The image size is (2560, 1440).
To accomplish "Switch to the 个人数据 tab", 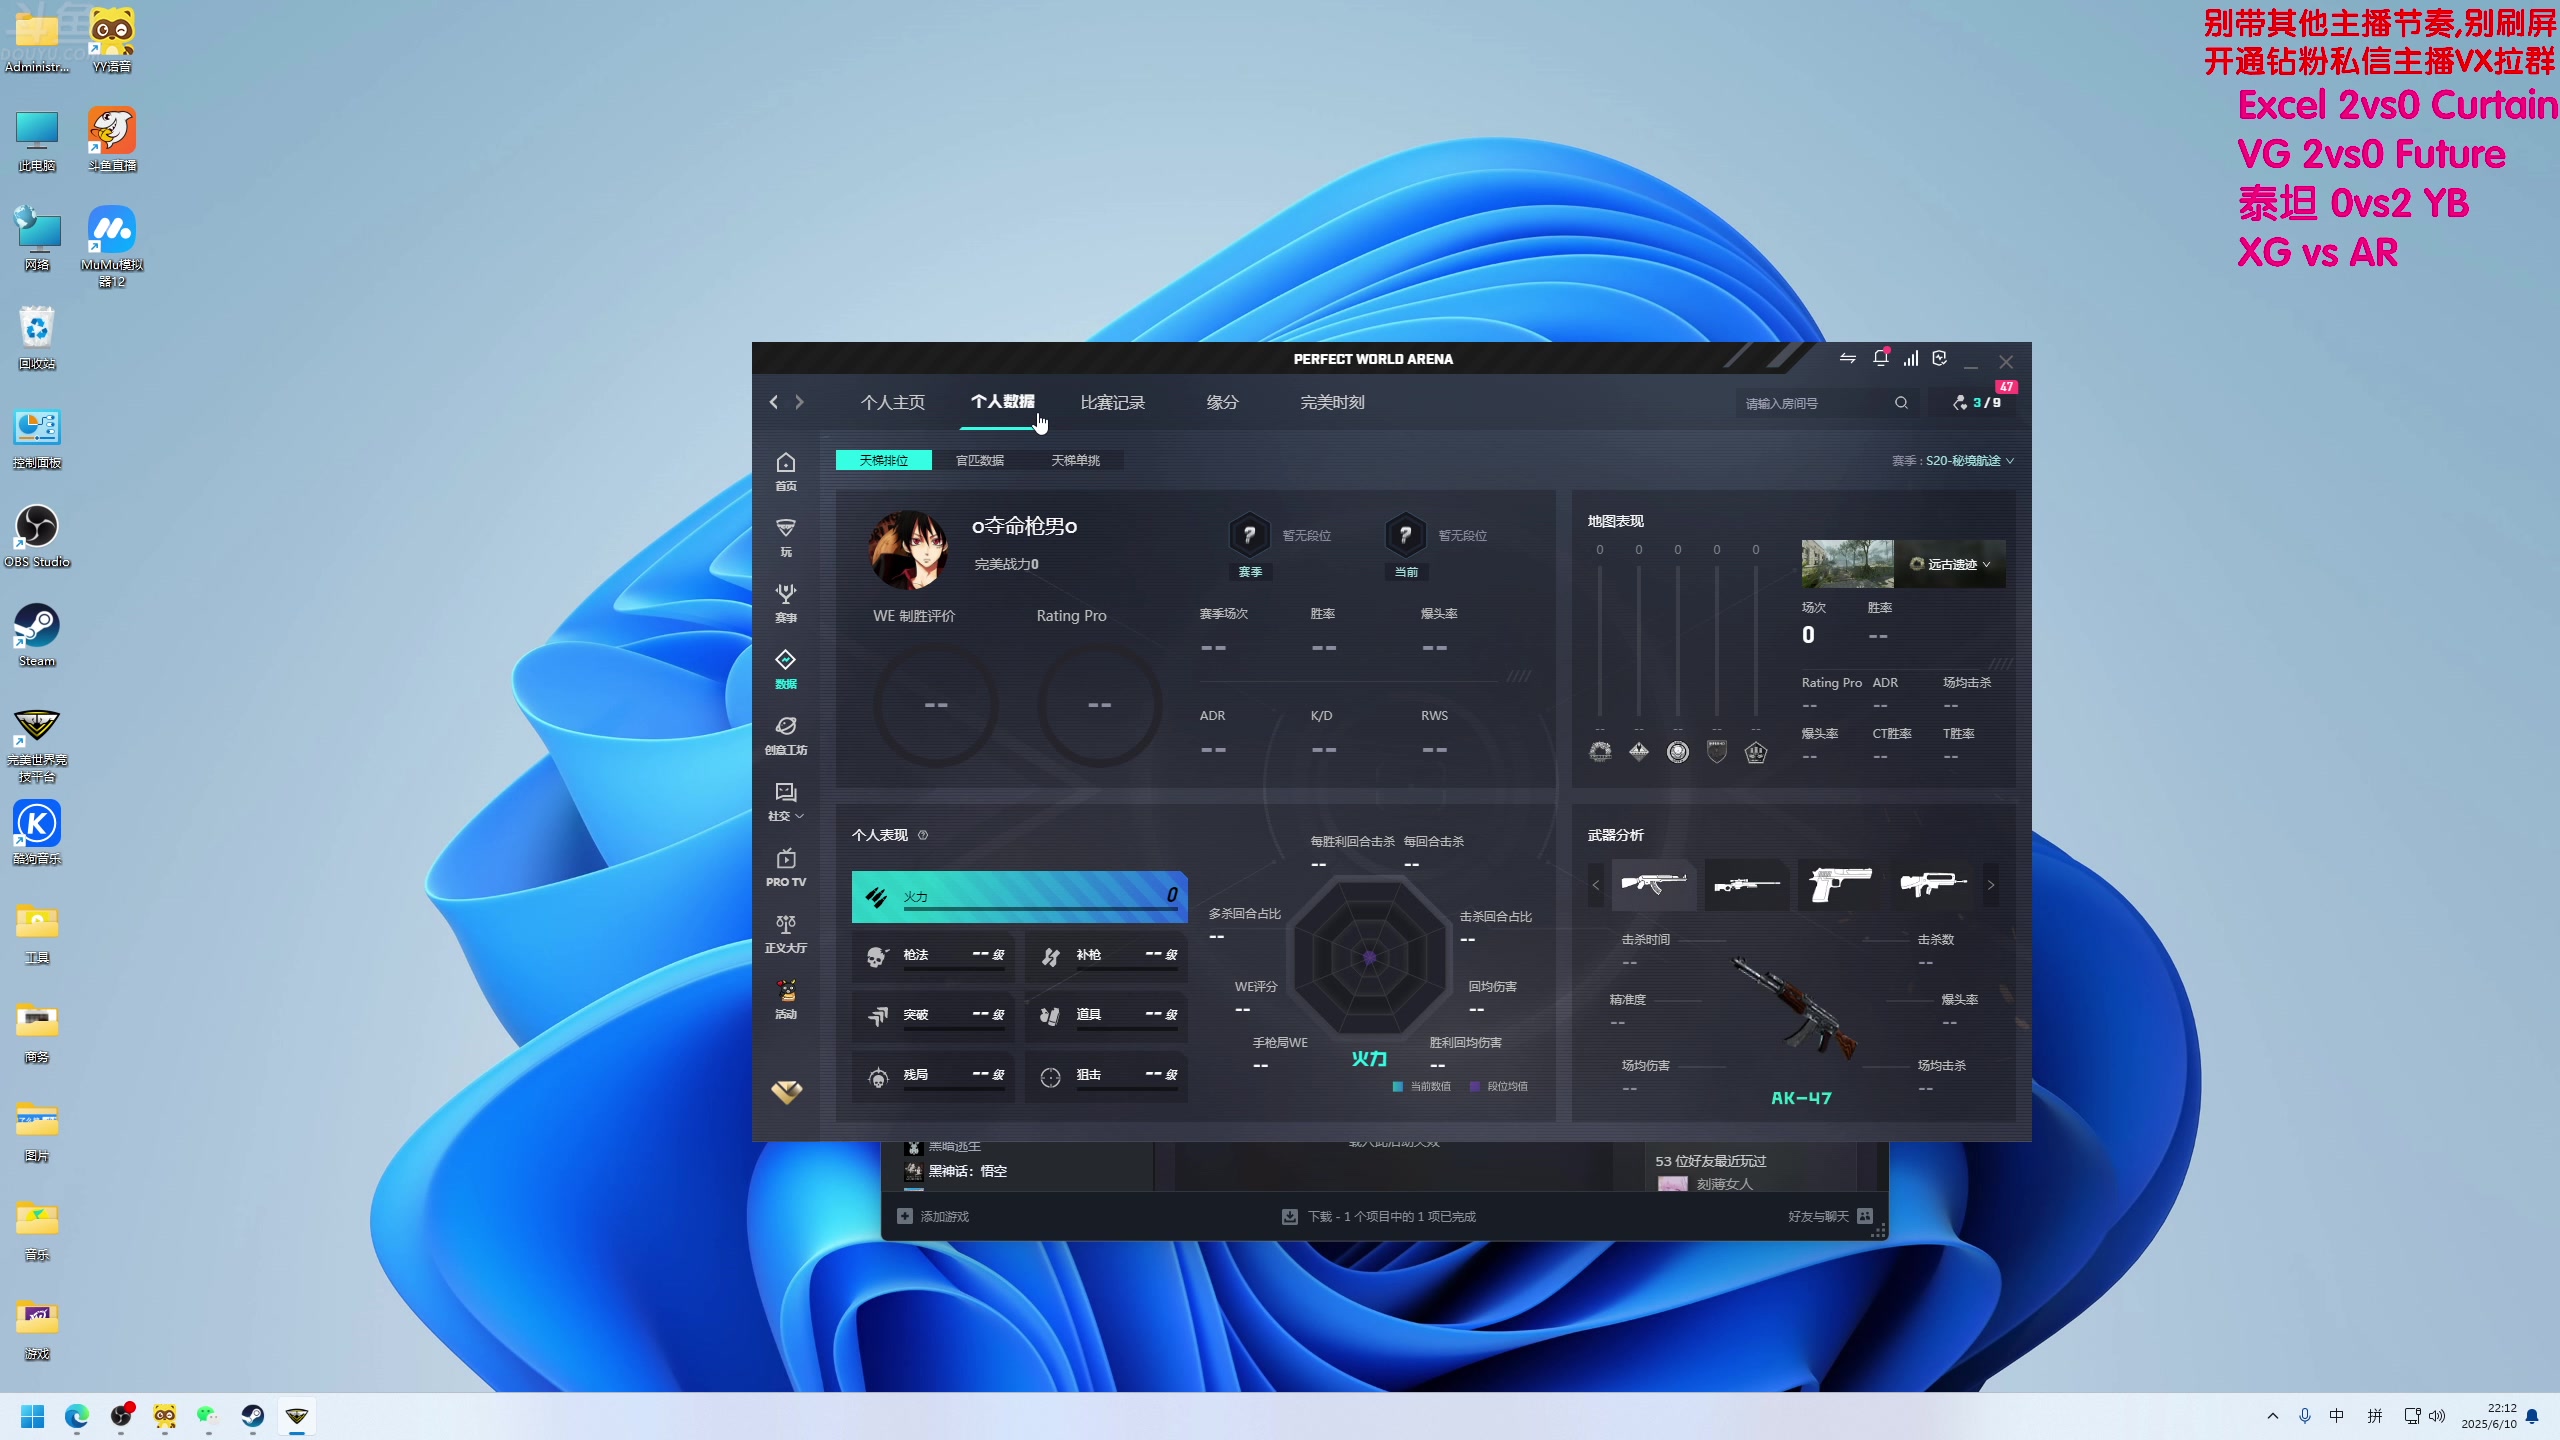I will click(x=1003, y=402).
